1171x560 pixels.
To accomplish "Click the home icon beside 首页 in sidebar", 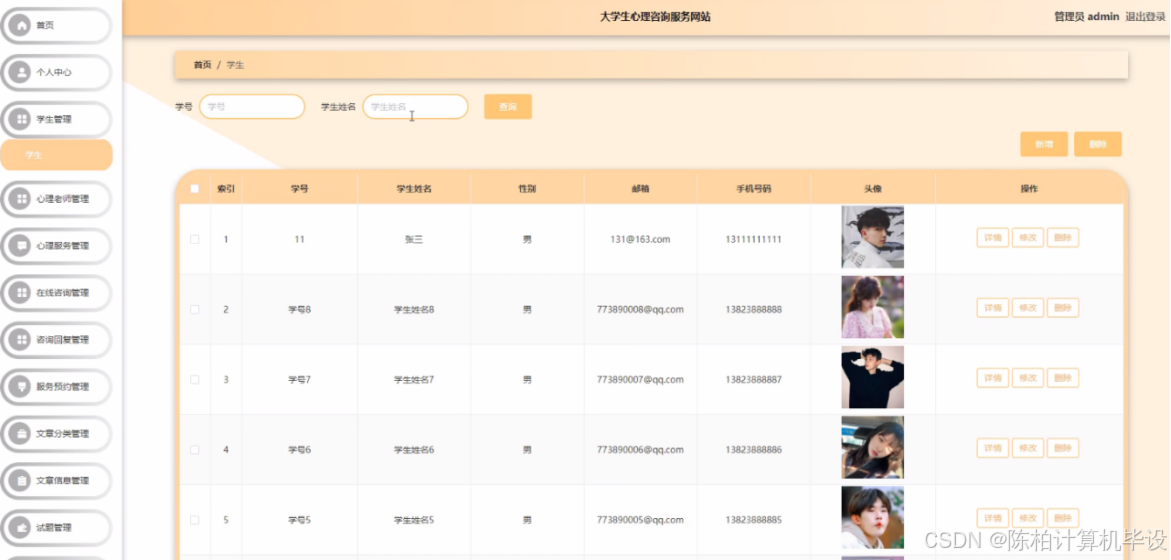I will [x=21, y=25].
